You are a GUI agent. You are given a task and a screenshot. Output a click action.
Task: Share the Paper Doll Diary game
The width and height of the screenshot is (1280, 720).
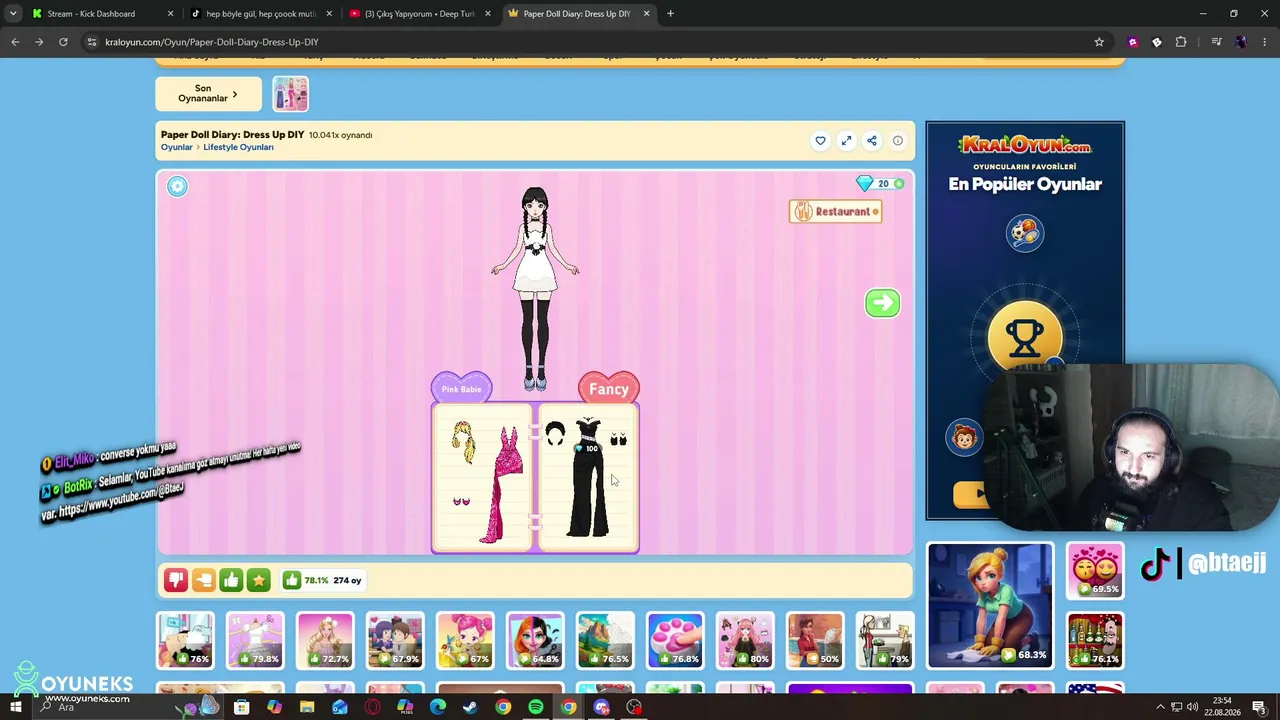[872, 141]
